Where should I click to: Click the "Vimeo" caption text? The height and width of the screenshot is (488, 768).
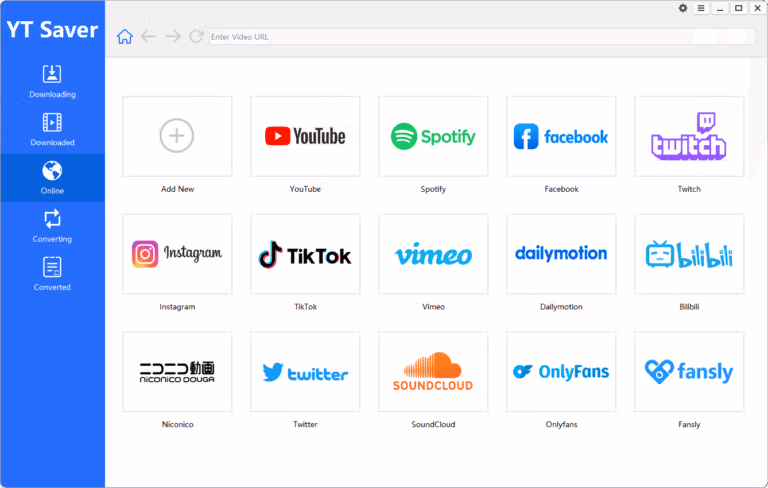tap(433, 307)
